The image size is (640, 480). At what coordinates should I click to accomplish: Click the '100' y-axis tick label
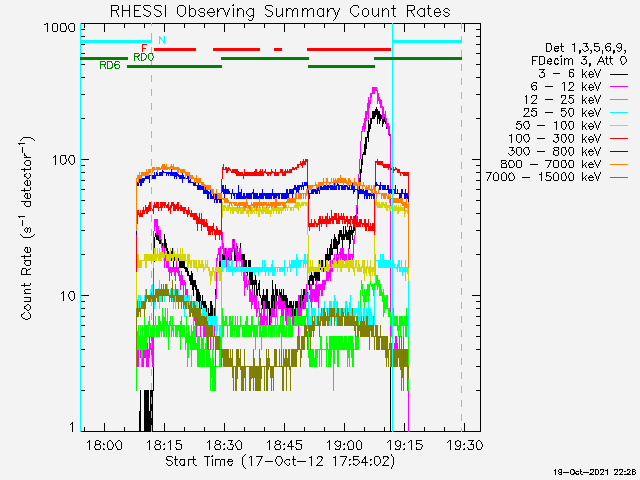(64, 160)
